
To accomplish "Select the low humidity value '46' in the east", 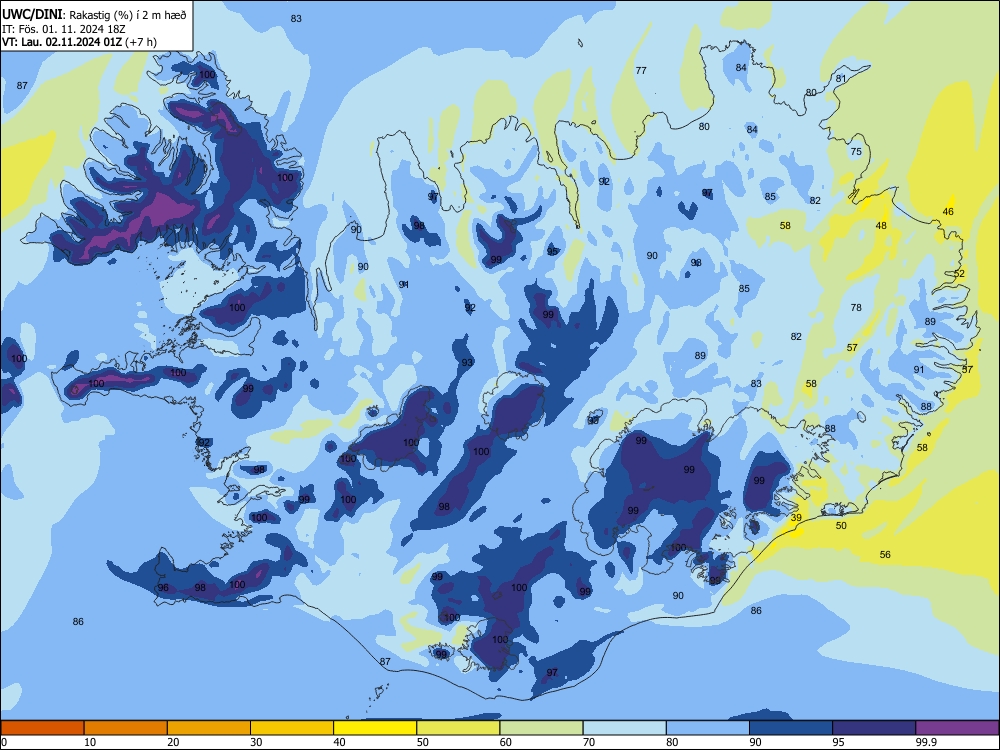I will pyautogui.click(x=948, y=212).
